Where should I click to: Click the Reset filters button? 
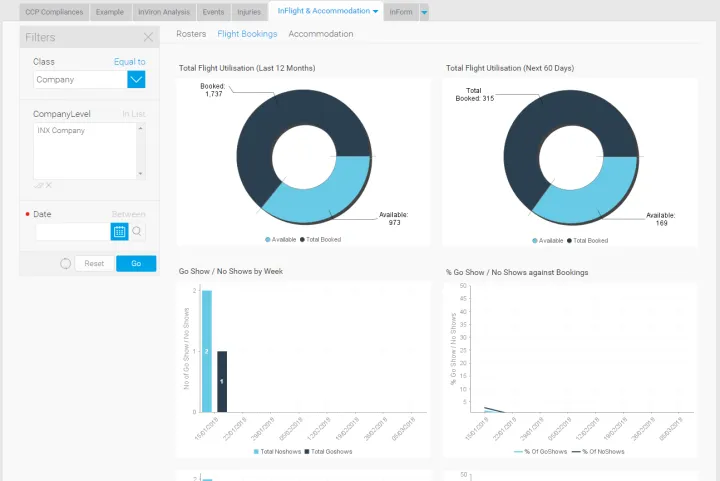(x=94, y=263)
